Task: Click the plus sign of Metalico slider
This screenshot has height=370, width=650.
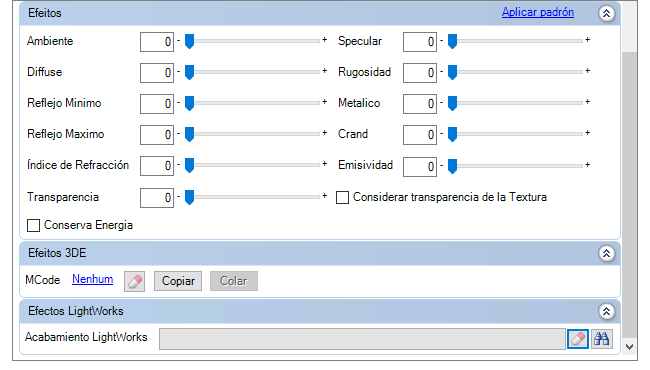Action: pyautogui.click(x=587, y=102)
